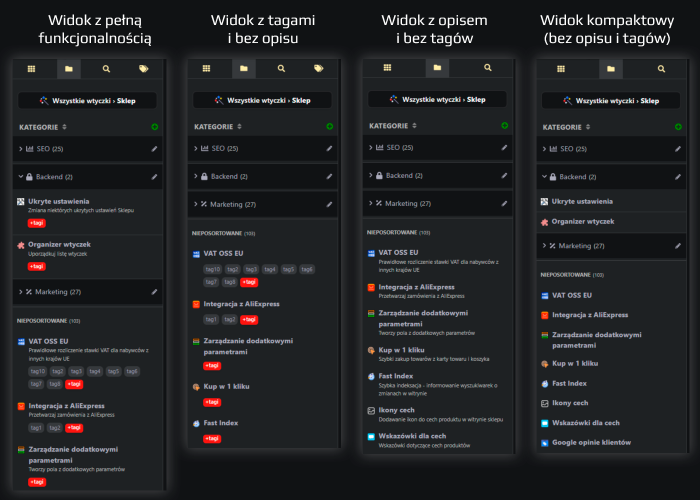The height and width of the screenshot is (500, 700).
Task: Open grid view tab in full-functionality panel
Action: pyautogui.click(x=31, y=69)
